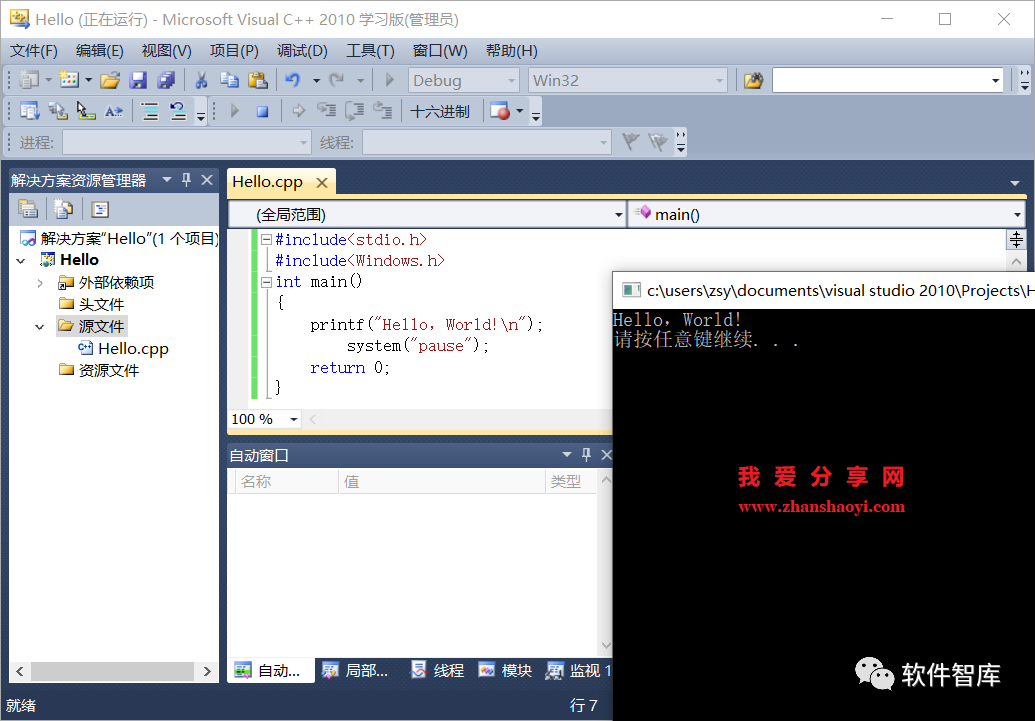Open the 文件(F) menu

34,51
